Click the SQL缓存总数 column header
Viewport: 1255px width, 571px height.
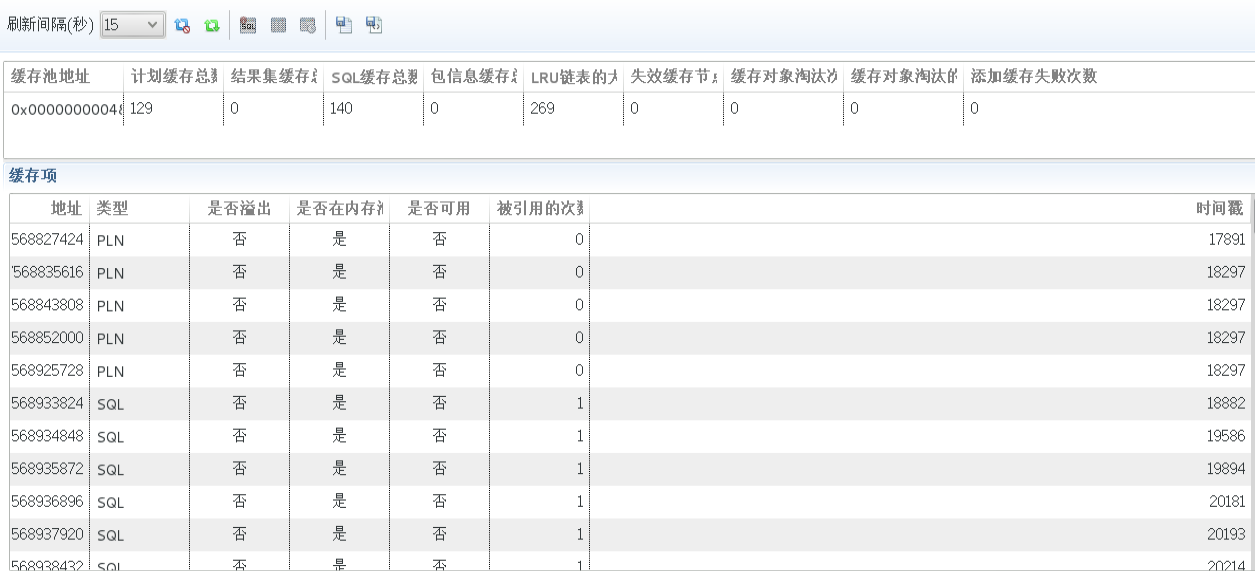pyautogui.click(x=374, y=78)
